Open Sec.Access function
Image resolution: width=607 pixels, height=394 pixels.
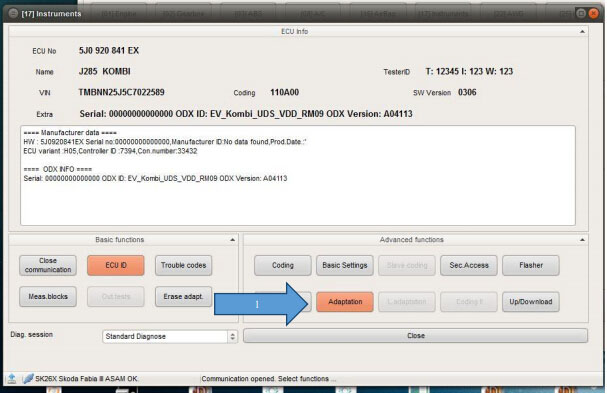[469, 265]
